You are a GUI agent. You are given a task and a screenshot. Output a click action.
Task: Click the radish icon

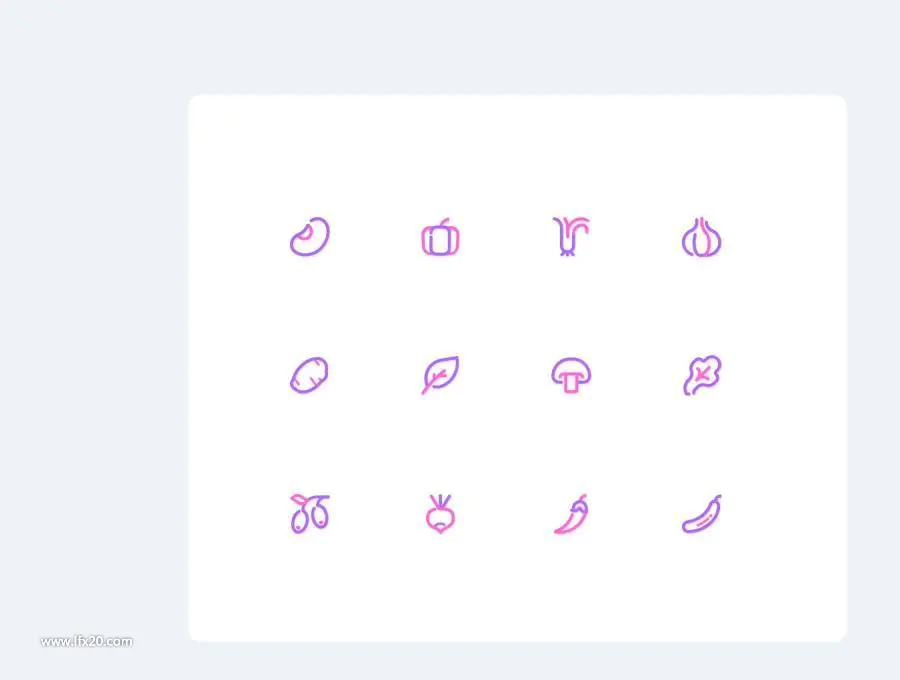(440, 514)
